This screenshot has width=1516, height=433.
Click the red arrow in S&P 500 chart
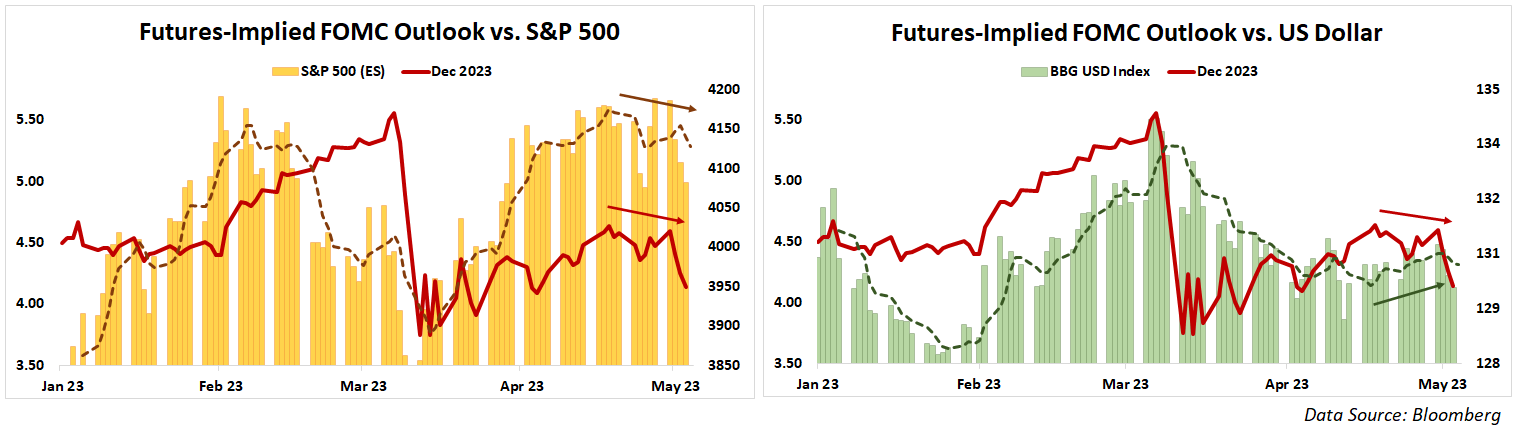click(646, 214)
